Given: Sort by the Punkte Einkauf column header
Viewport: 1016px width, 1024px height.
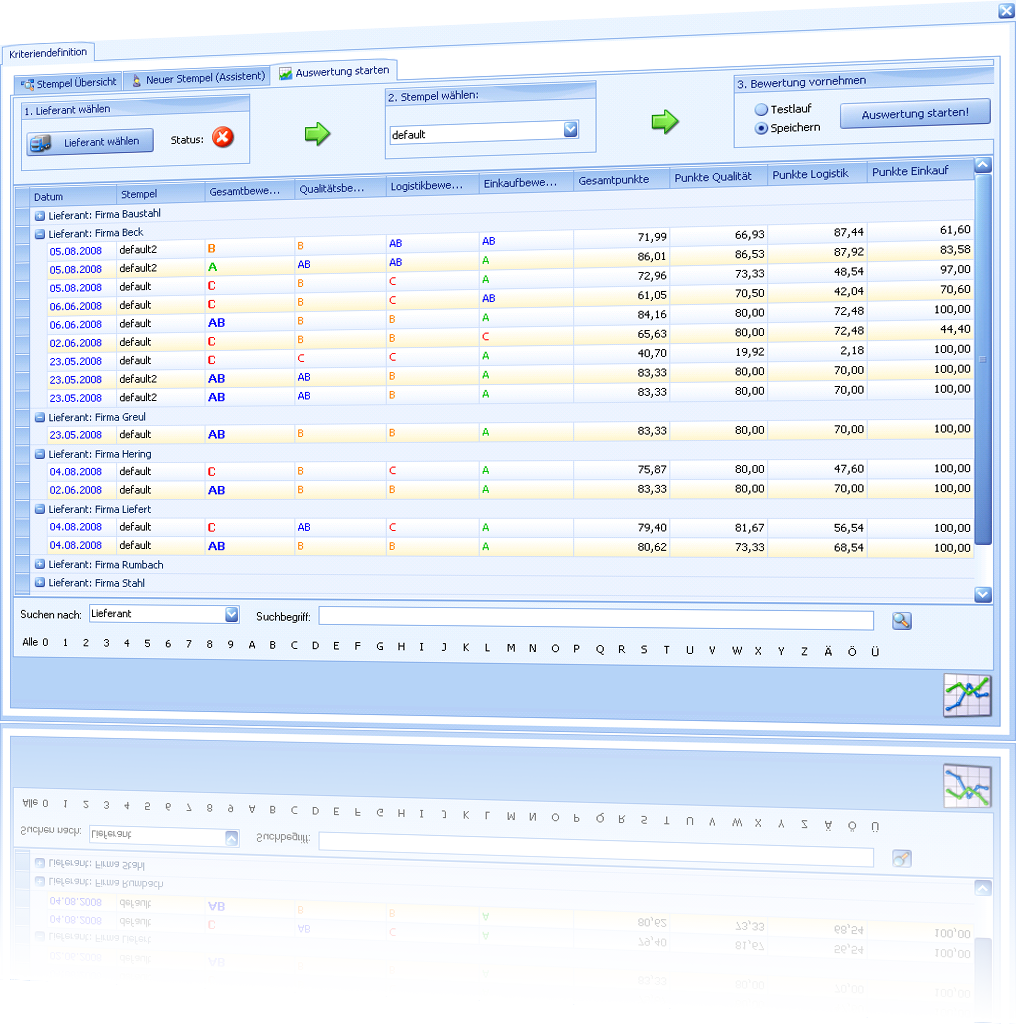Looking at the screenshot, I should (921, 170).
